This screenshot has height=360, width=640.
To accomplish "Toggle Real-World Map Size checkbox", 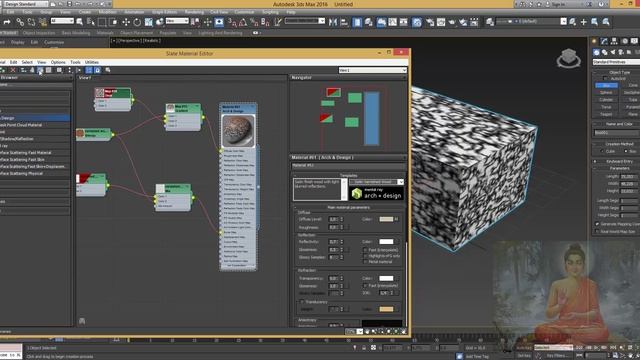I will pos(597,231).
